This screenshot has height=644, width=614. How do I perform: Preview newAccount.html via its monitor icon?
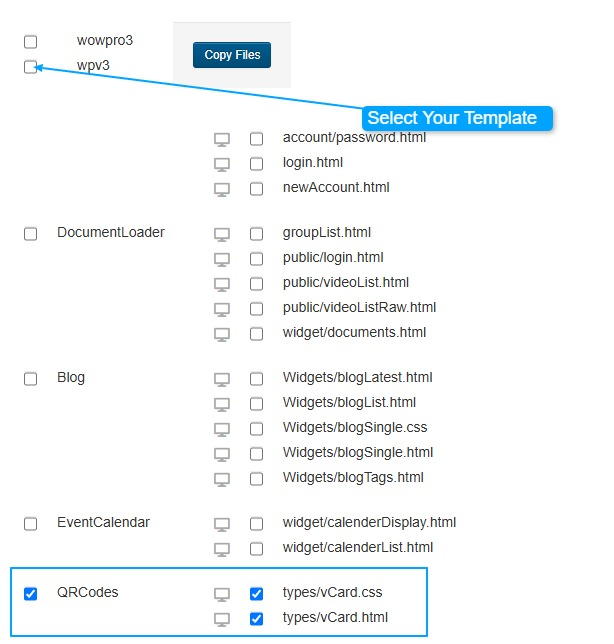(222, 188)
